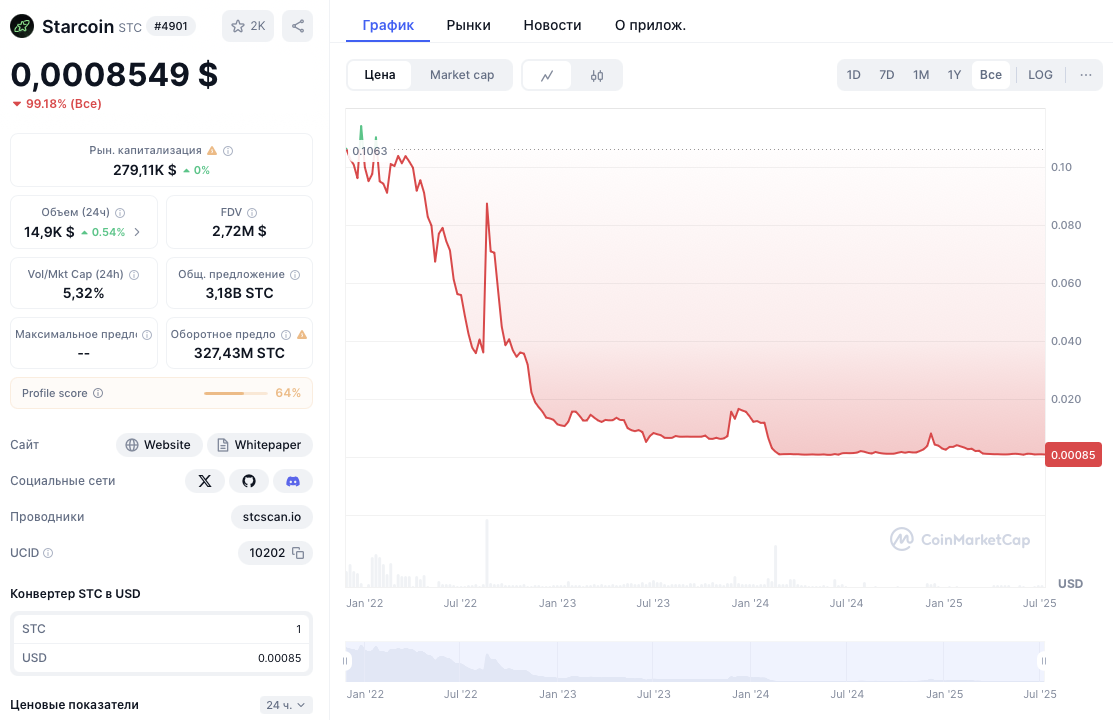Open the 24 ч. period dropdown
The width and height of the screenshot is (1113, 720).
(285, 705)
